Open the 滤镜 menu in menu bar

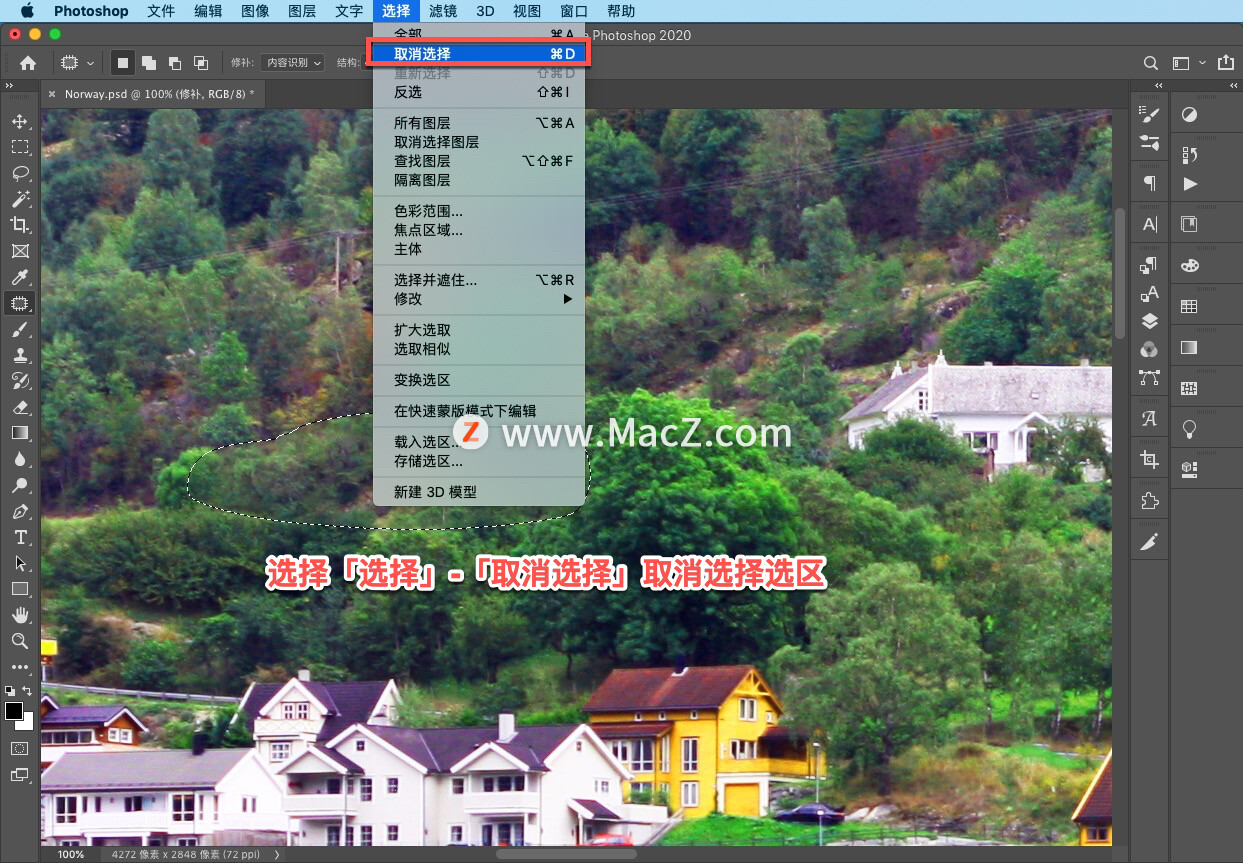443,11
